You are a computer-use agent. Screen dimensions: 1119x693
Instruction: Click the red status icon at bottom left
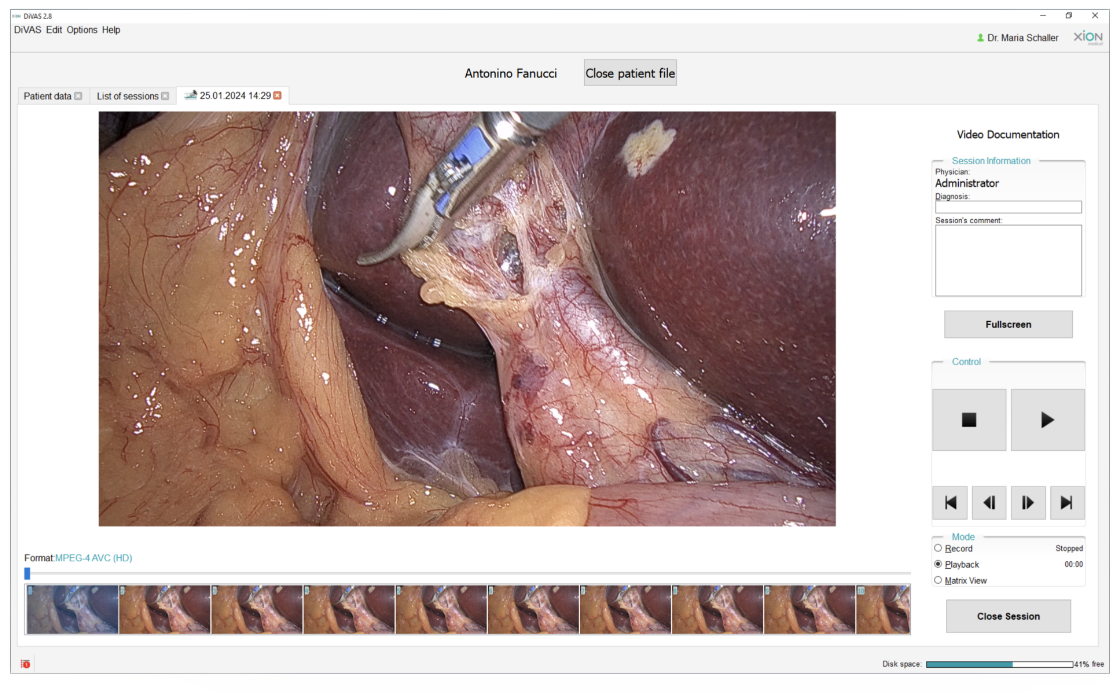26,664
